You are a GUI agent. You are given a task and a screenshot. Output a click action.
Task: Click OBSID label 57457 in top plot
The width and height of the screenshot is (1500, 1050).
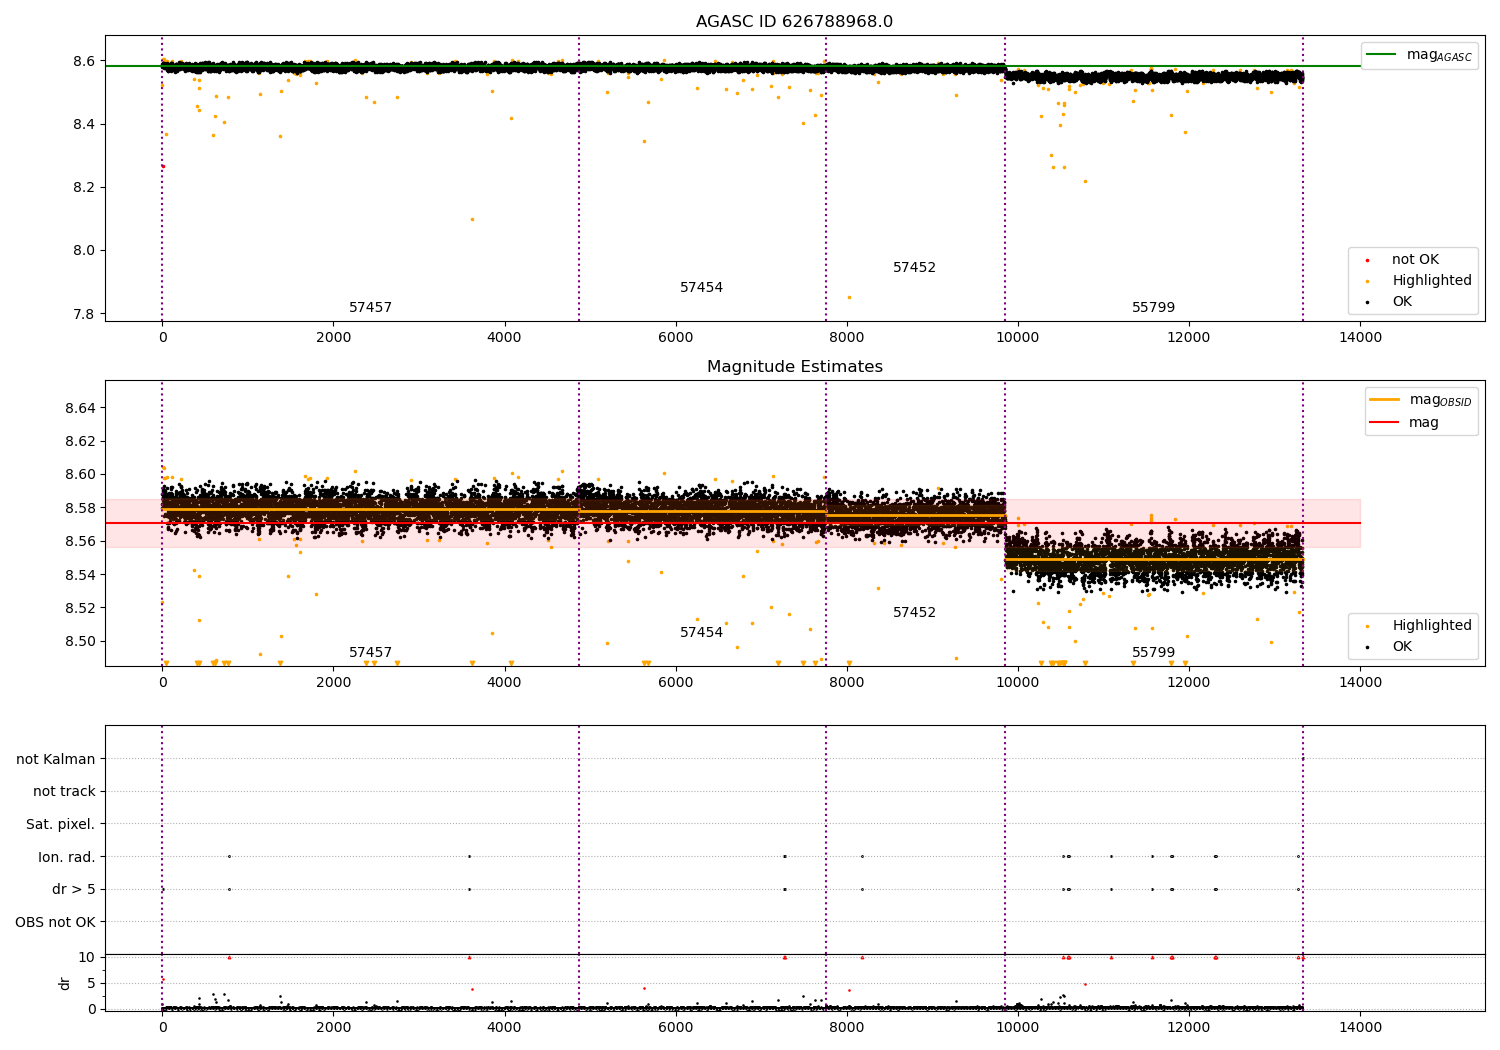(x=370, y=308)
